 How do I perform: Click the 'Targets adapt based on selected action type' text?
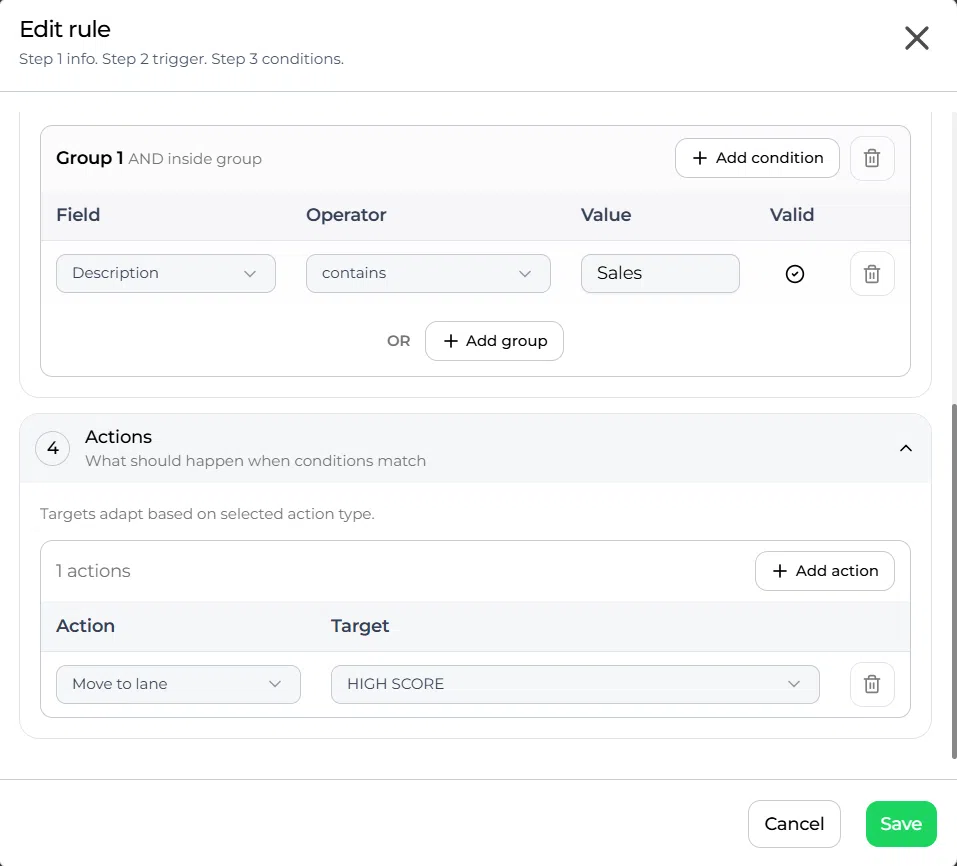coord(207,514)
